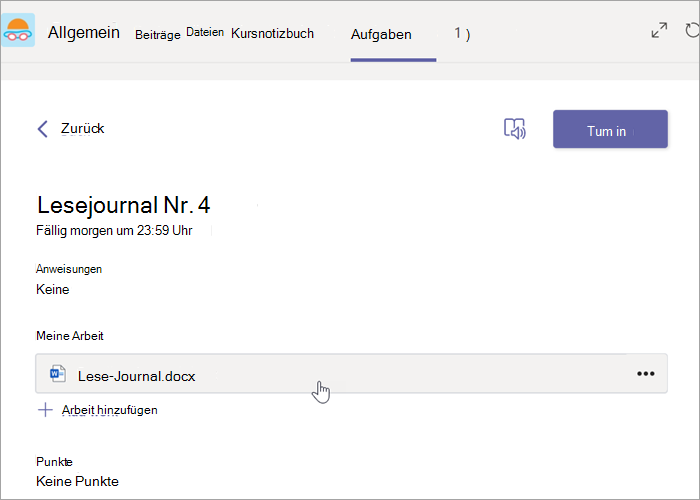Click the Keine Punkte text
The image size is (700, 500).
pyautogui.click(x=77, y=481)
